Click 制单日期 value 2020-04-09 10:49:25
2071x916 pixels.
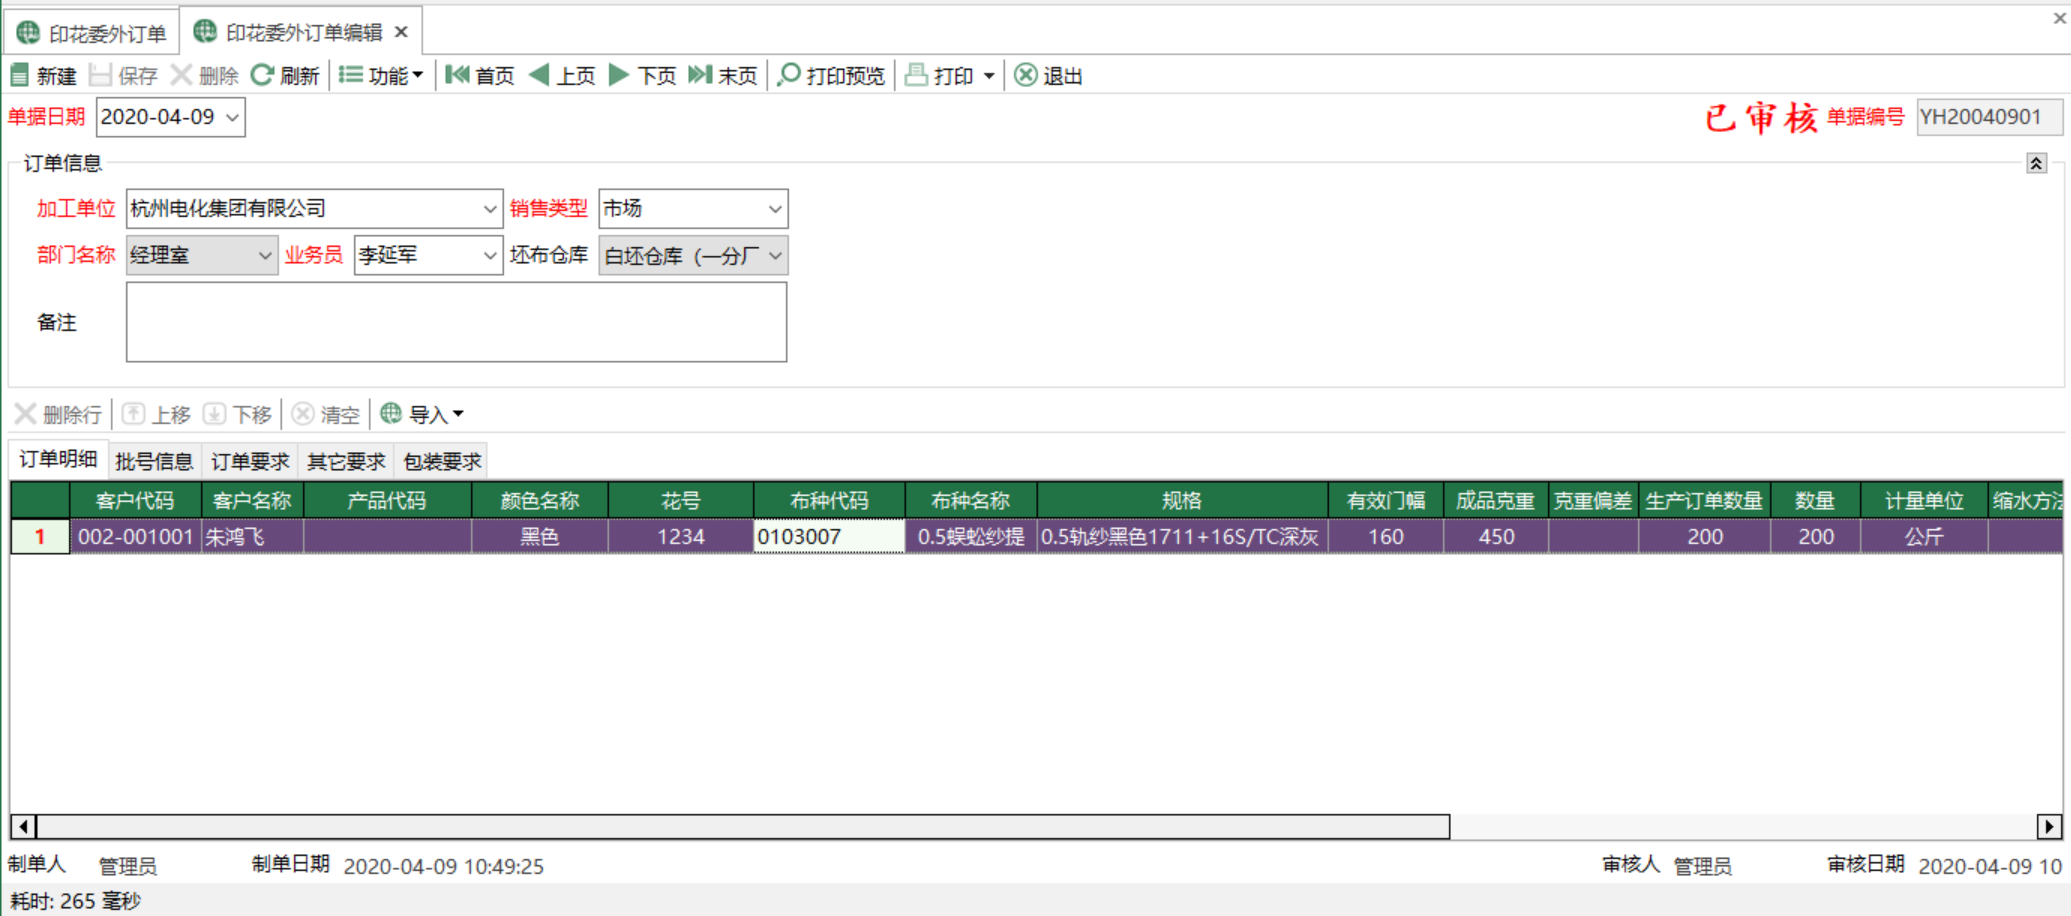pos(443,866)
